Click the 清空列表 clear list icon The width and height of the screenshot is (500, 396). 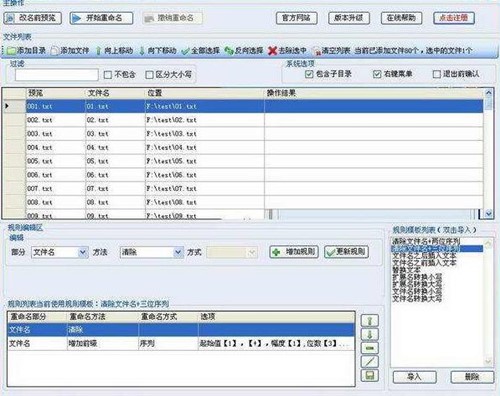(x=316, y=51)
